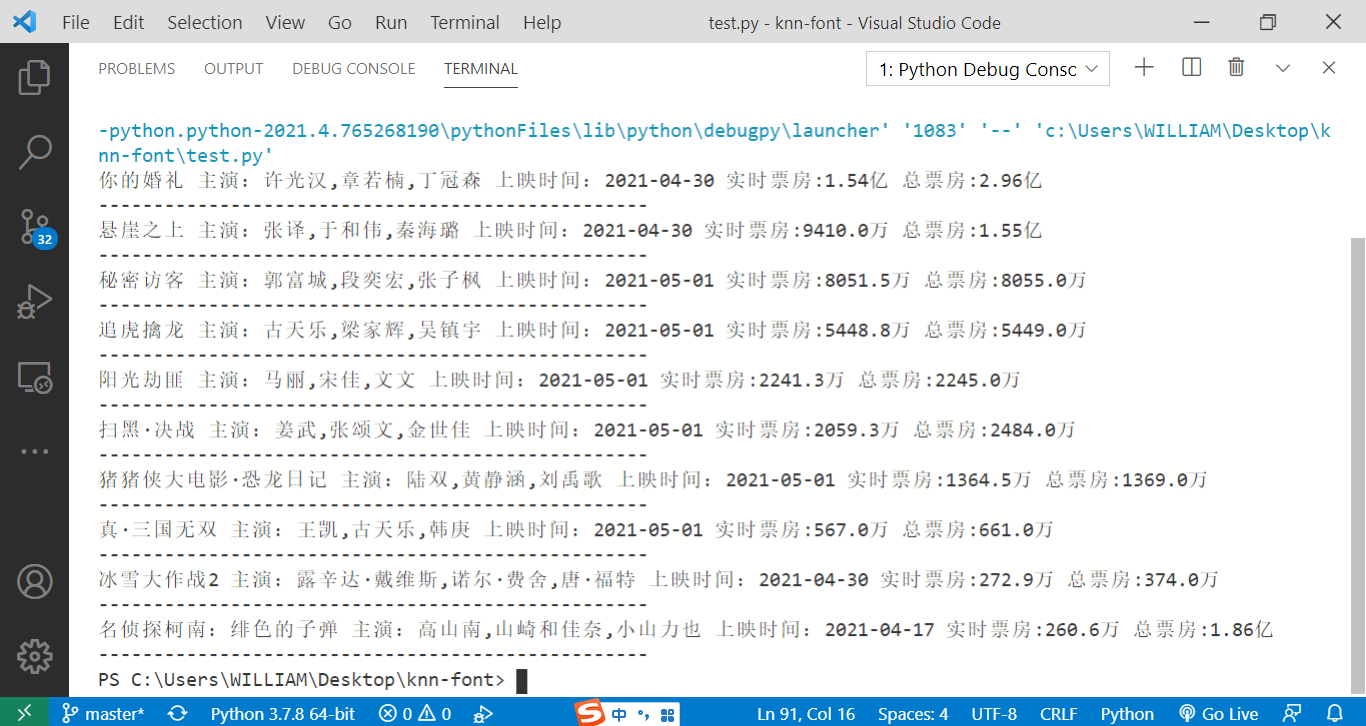
Task: Open the Edit menu
Action: [x=128, y=22]
